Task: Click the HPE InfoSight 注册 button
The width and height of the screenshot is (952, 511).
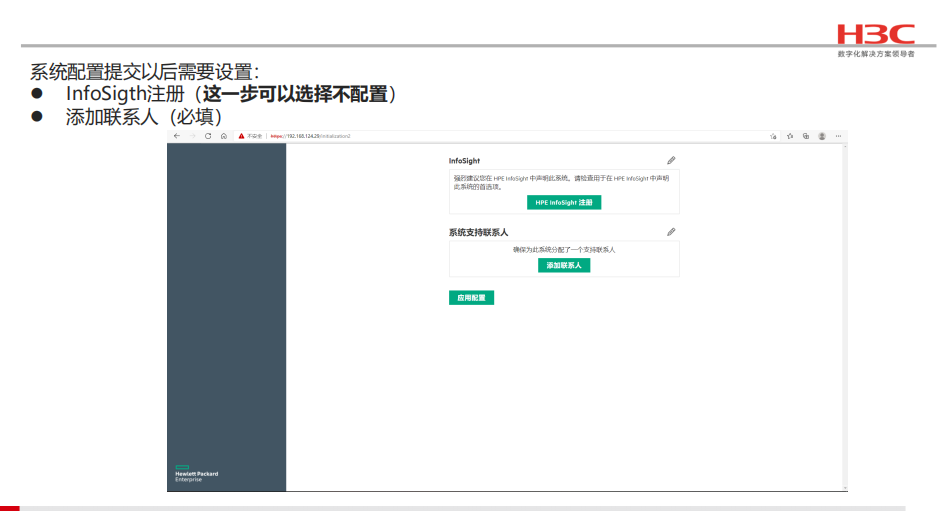Action: tap(564, 202)
